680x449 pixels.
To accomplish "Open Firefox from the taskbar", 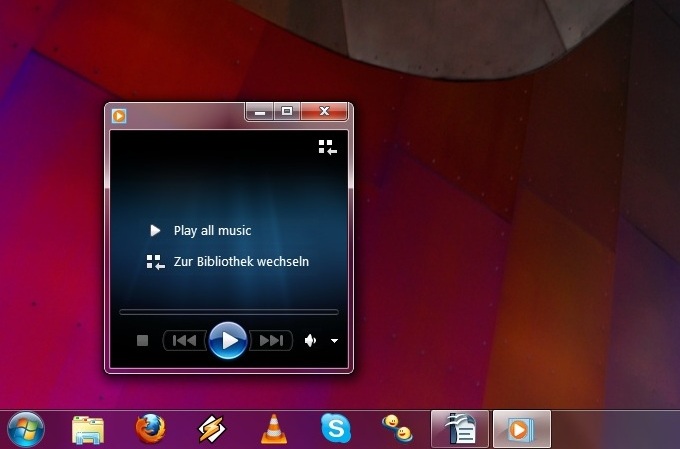I will point(150,429).
